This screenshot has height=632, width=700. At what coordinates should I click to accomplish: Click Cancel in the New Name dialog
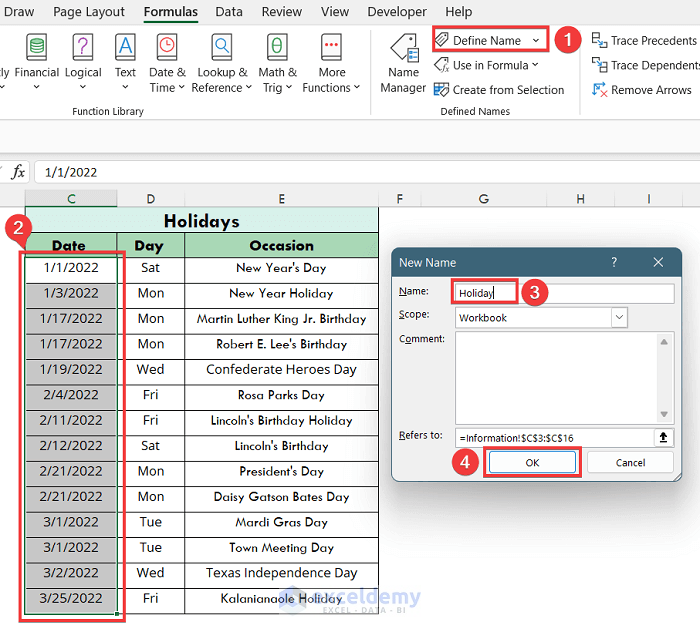tap(630, 462)
